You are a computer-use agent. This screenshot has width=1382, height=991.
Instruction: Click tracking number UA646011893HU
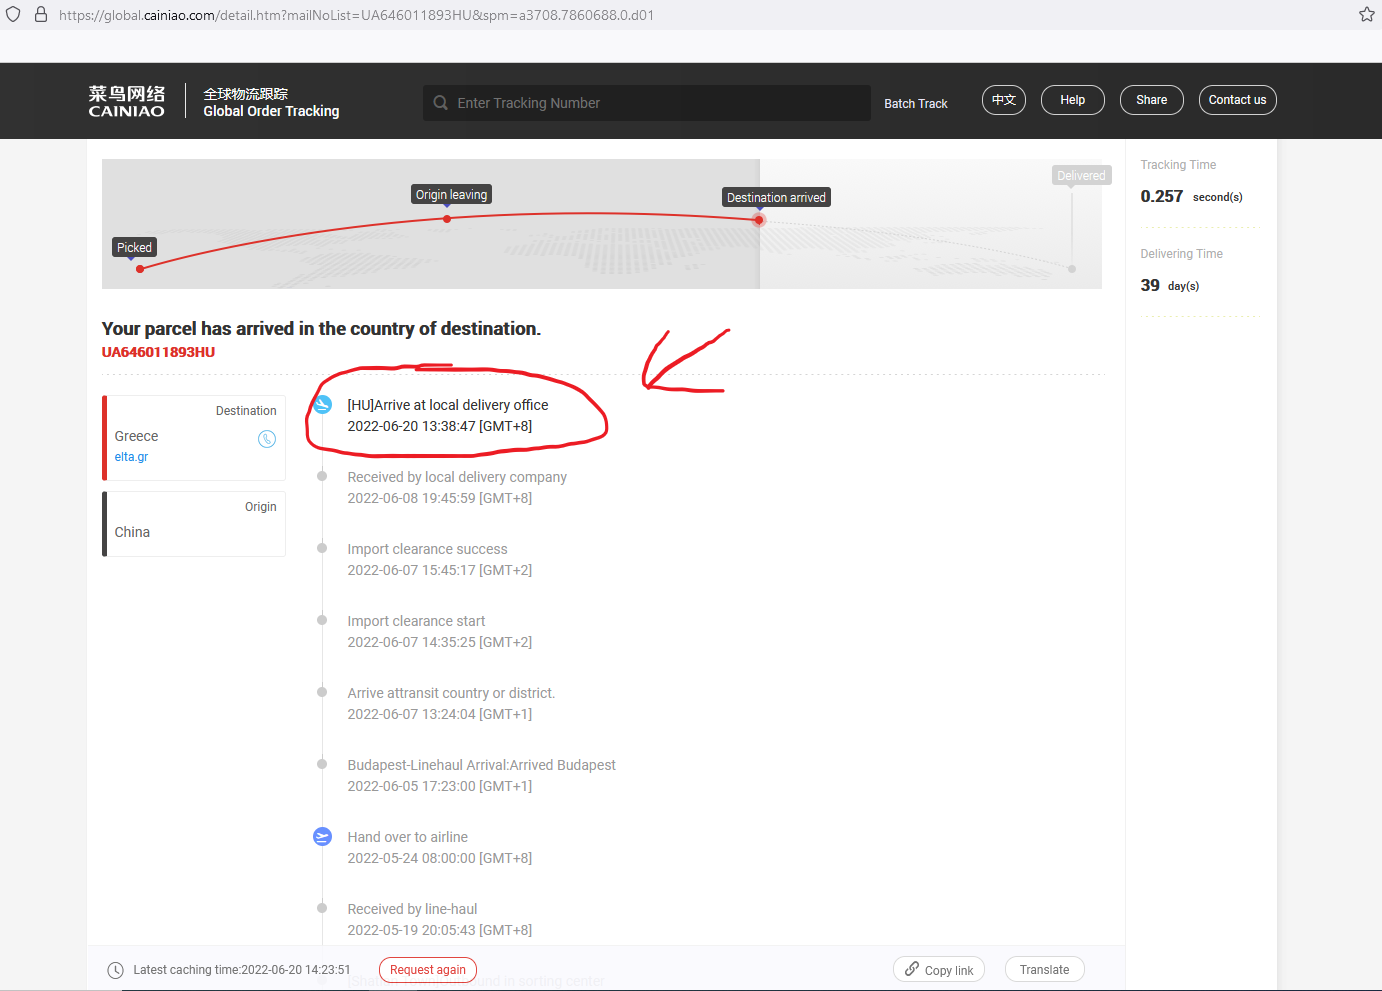(x=158, y=352)
